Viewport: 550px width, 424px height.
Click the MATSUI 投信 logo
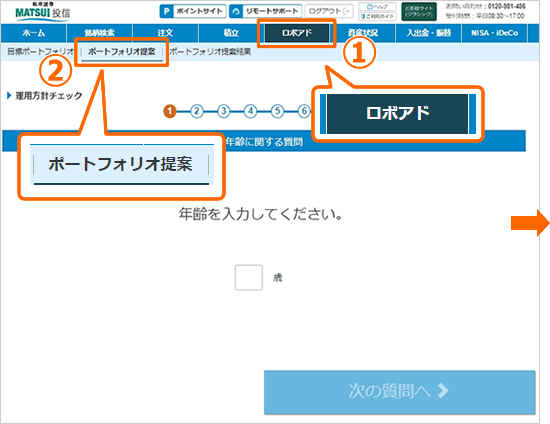point(42,11)
